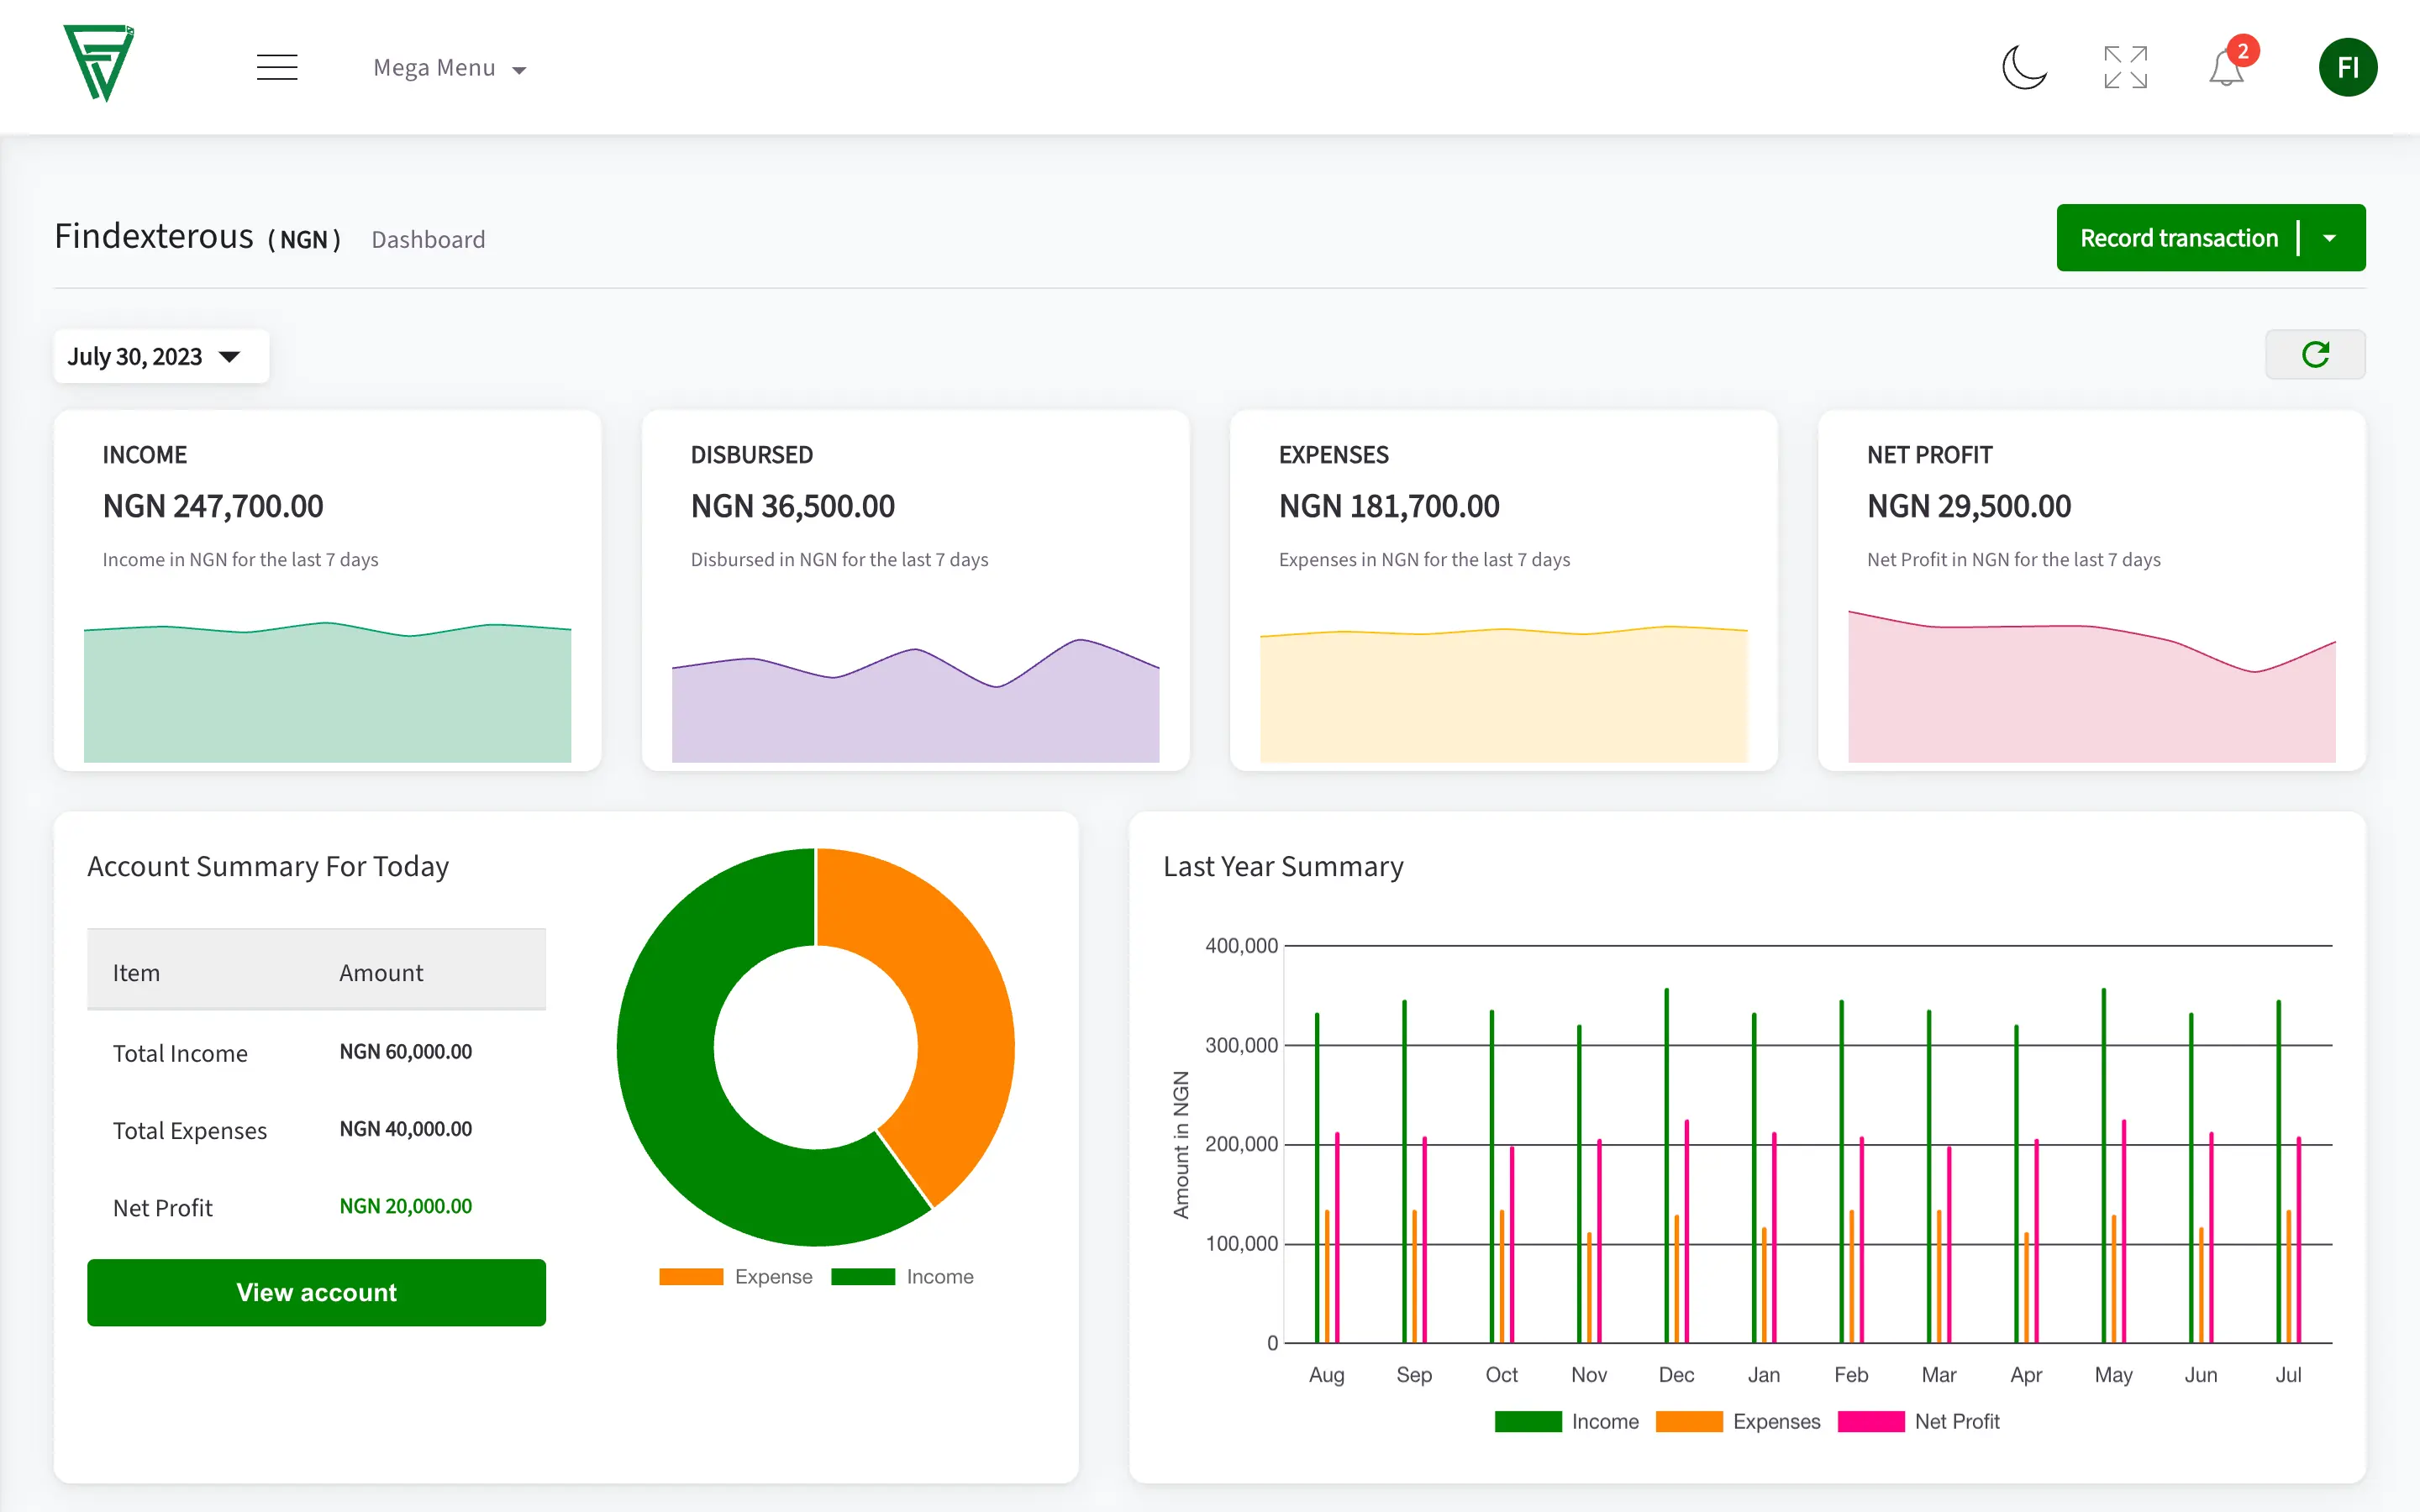Click the View account button
Viewport: 2420px width, 1512px height.
click(316, 1292)
